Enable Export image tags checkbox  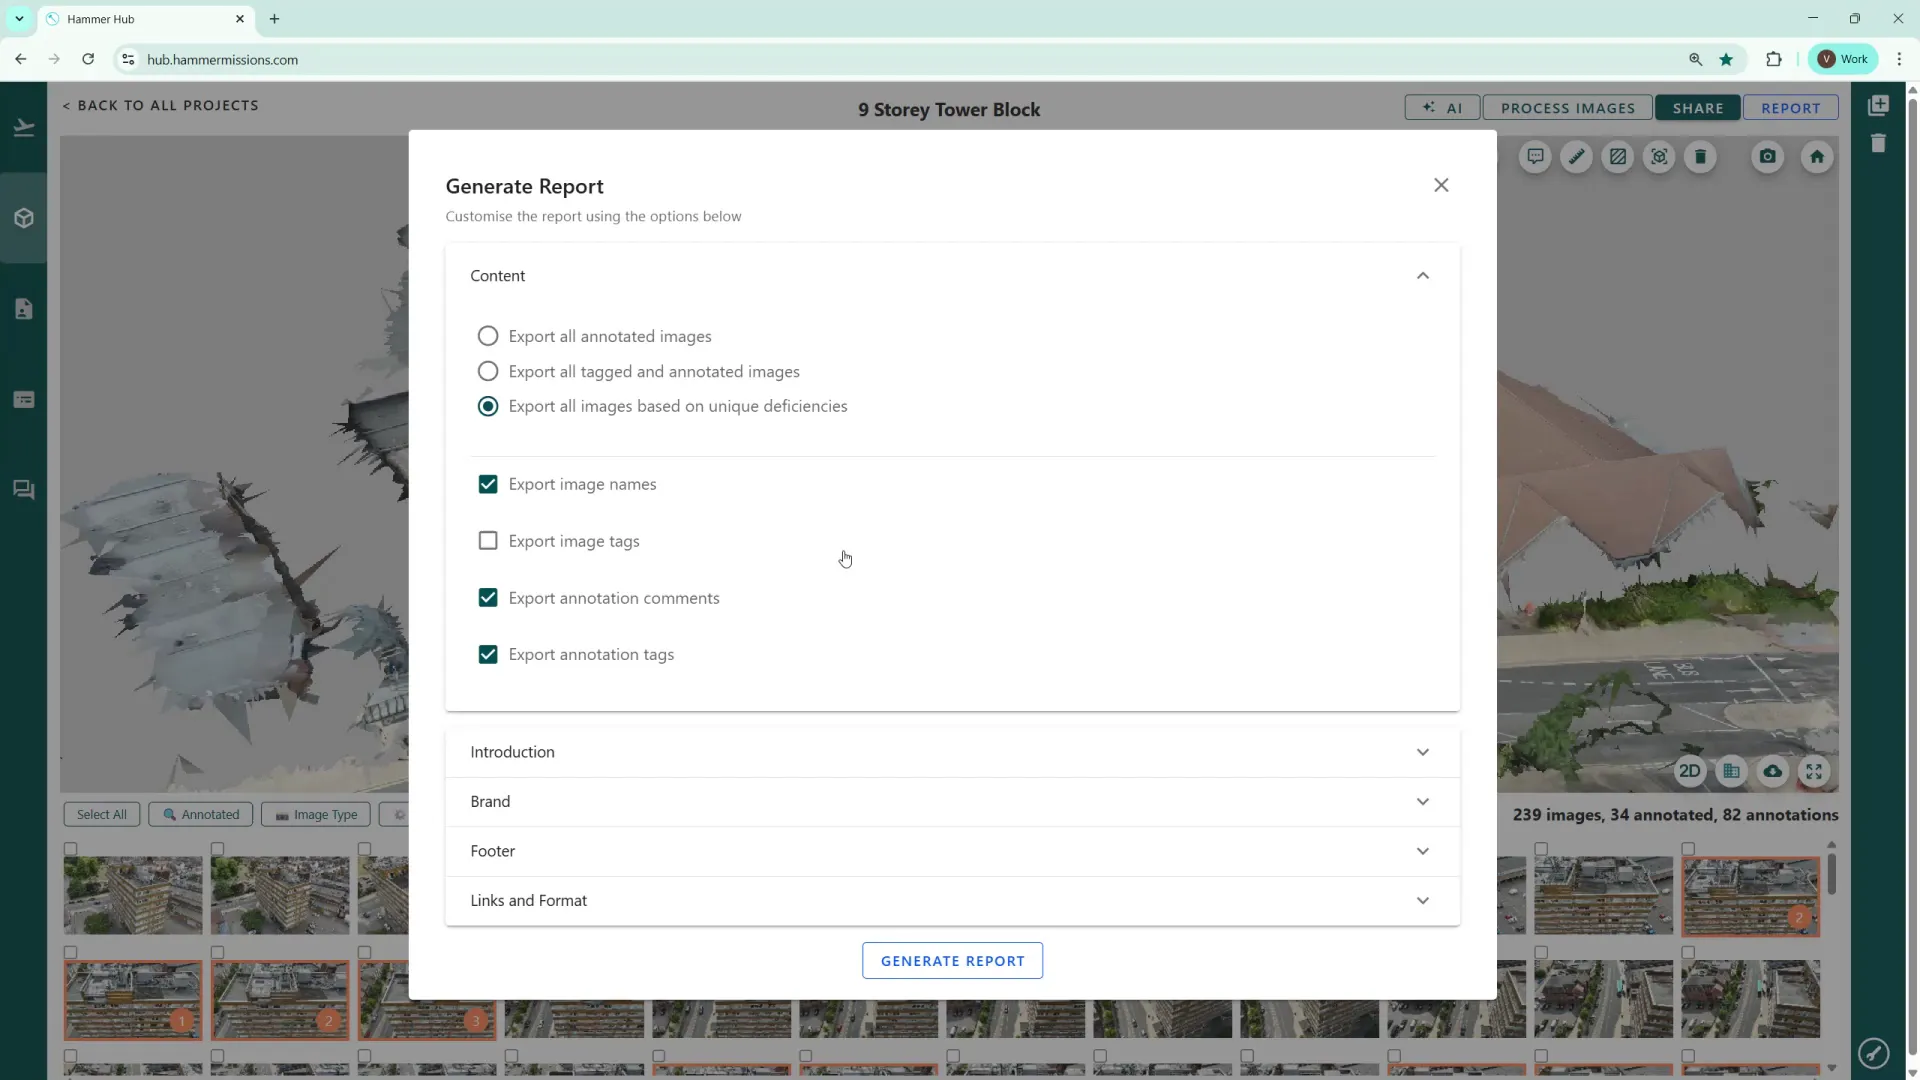[x=488, y=541]
